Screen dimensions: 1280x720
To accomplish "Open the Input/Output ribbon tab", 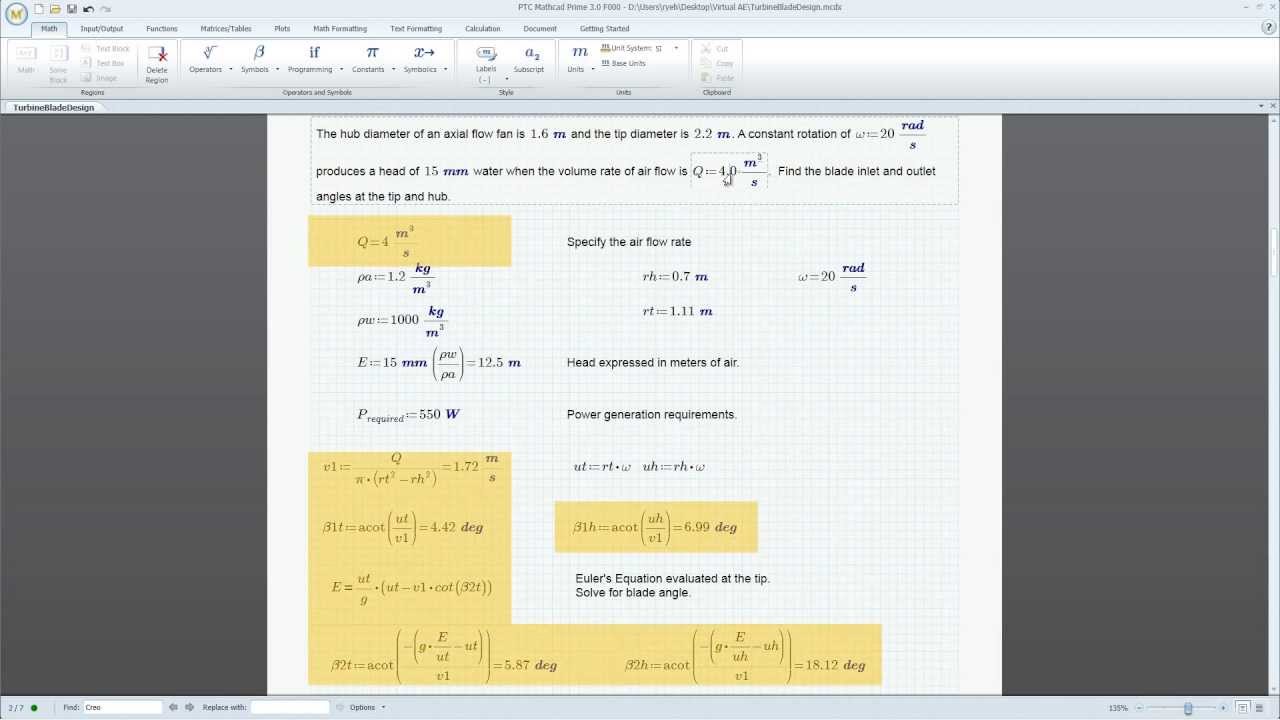I will 102,28.
